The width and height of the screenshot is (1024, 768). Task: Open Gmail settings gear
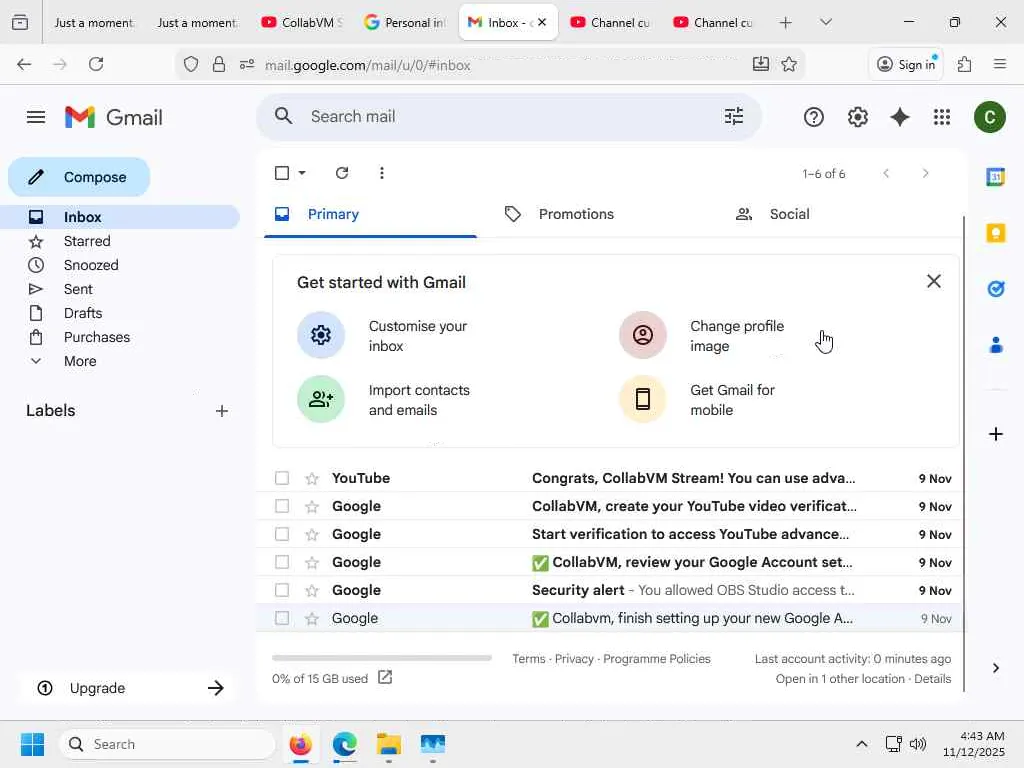pos(857,118)
